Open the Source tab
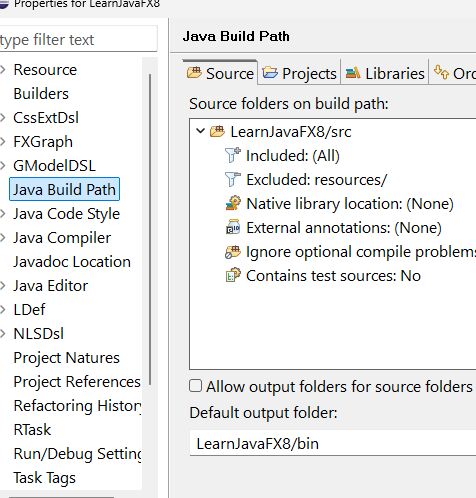This screenshot has width=476, height=498. pyautogui.click(x=220, y=72)
